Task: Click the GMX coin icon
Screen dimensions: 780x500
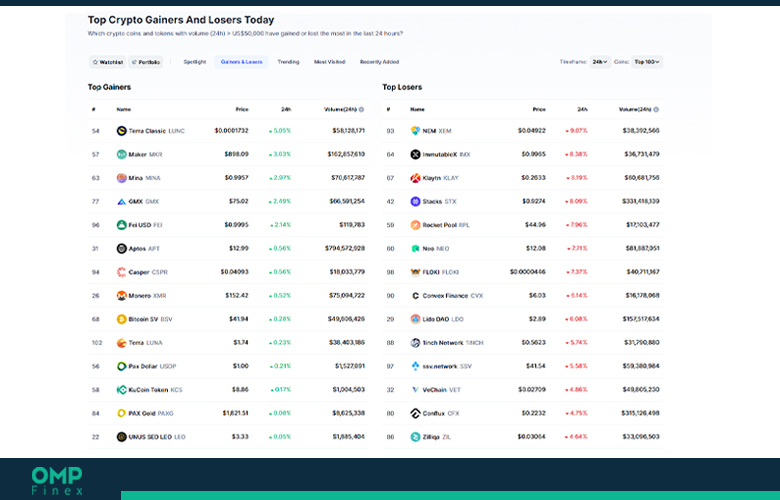Action: (121, 201)
